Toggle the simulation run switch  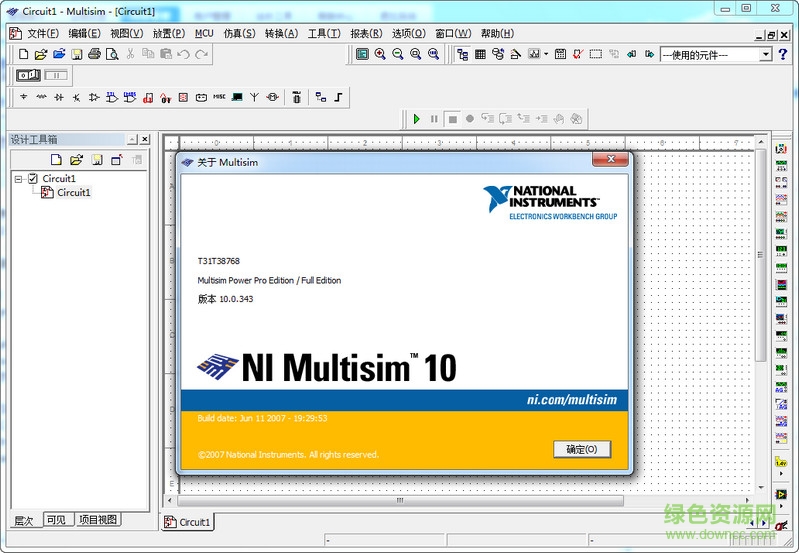28,75
